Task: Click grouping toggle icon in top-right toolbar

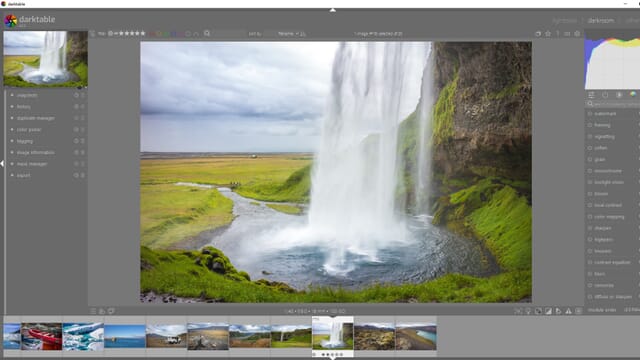Action: pyautogui.click(x=538, y=34)
